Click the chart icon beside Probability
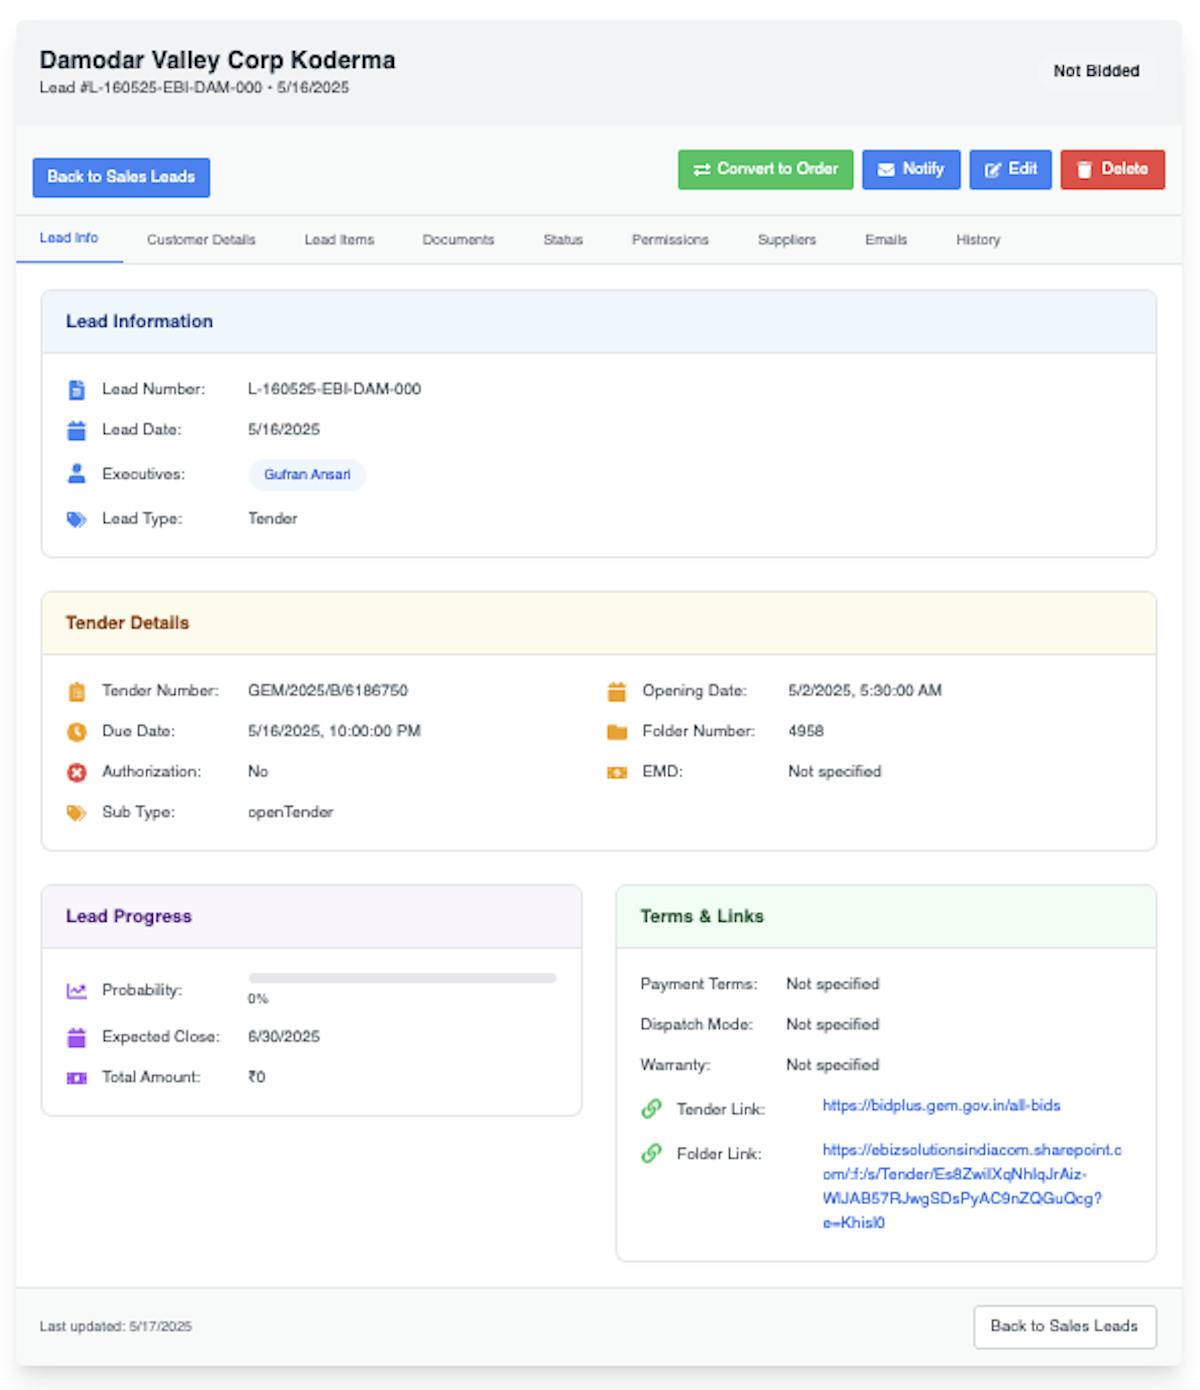1200x1390 pixels. pyautogui.click(x=77, y=991)
